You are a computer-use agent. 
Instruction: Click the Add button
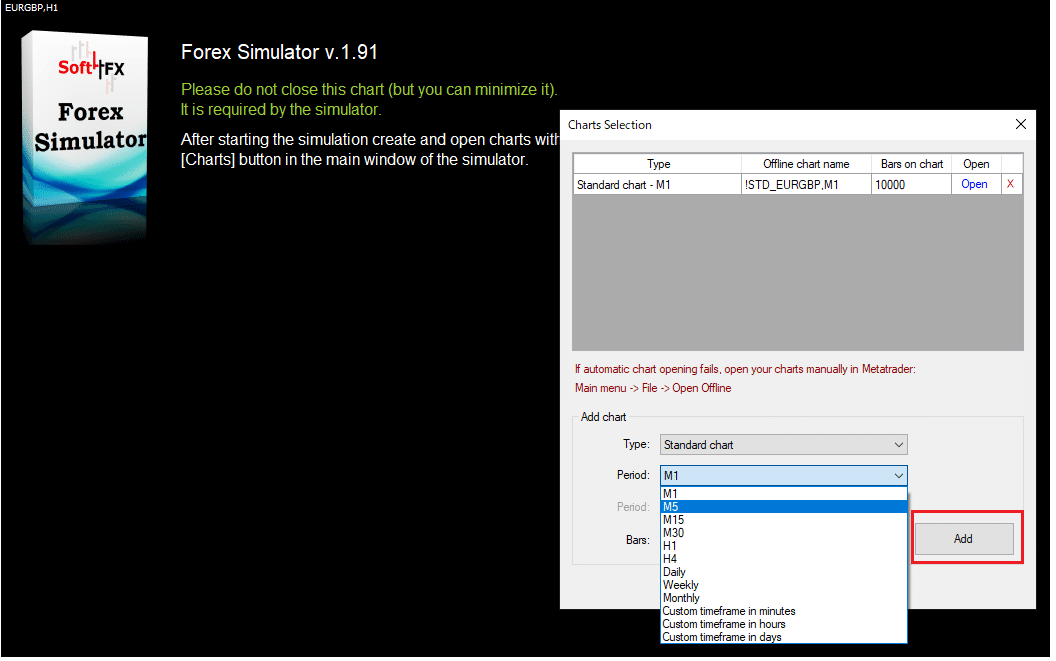point(963,538)
